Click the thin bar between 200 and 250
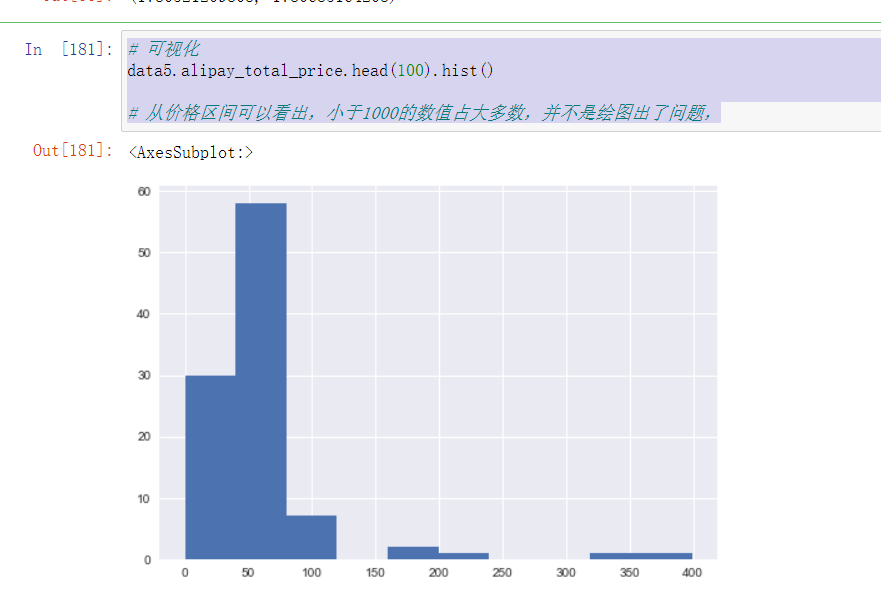 click(464, 556)
